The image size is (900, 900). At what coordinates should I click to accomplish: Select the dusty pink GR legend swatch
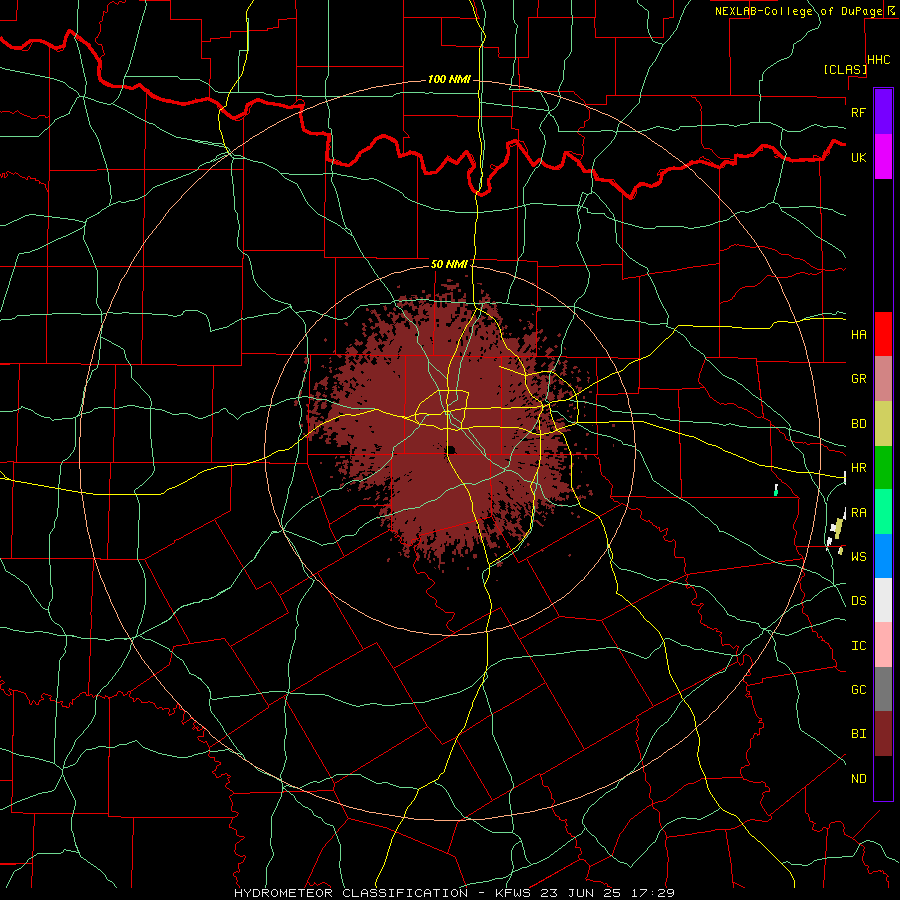tap(883, 379)
